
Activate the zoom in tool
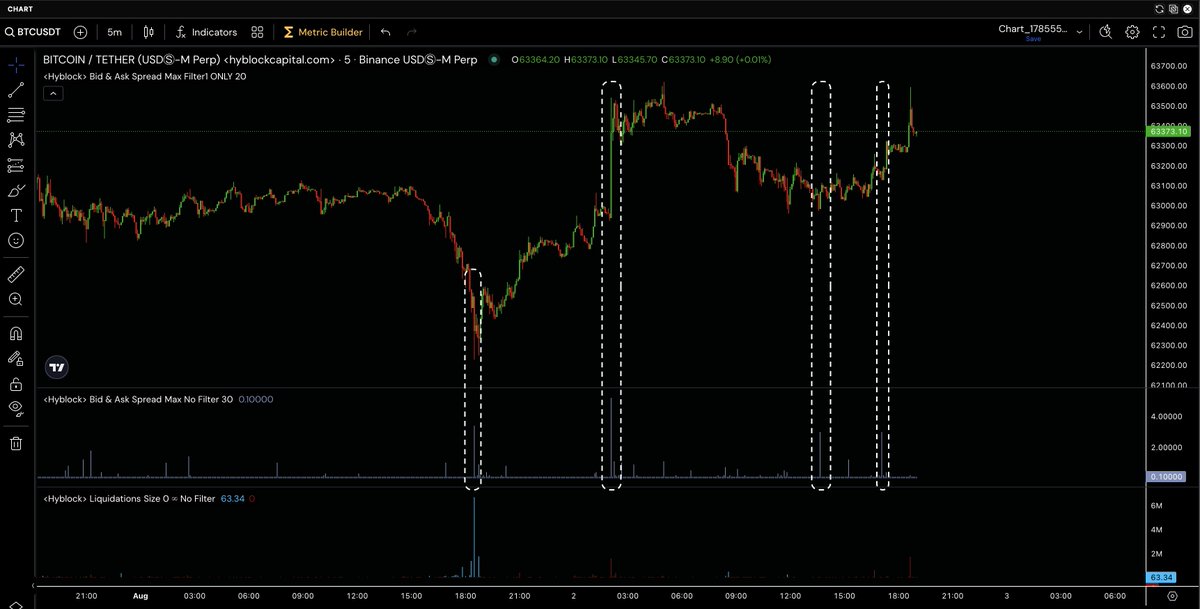click(16, 299)
